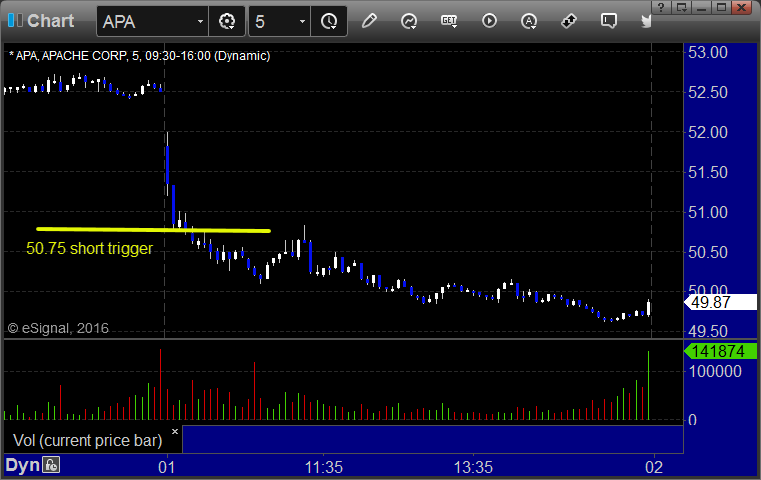Viewport: 761px width, 480px height.
Task: Click the Vol (current price bar) label
Action: click(x=88, y=441)
